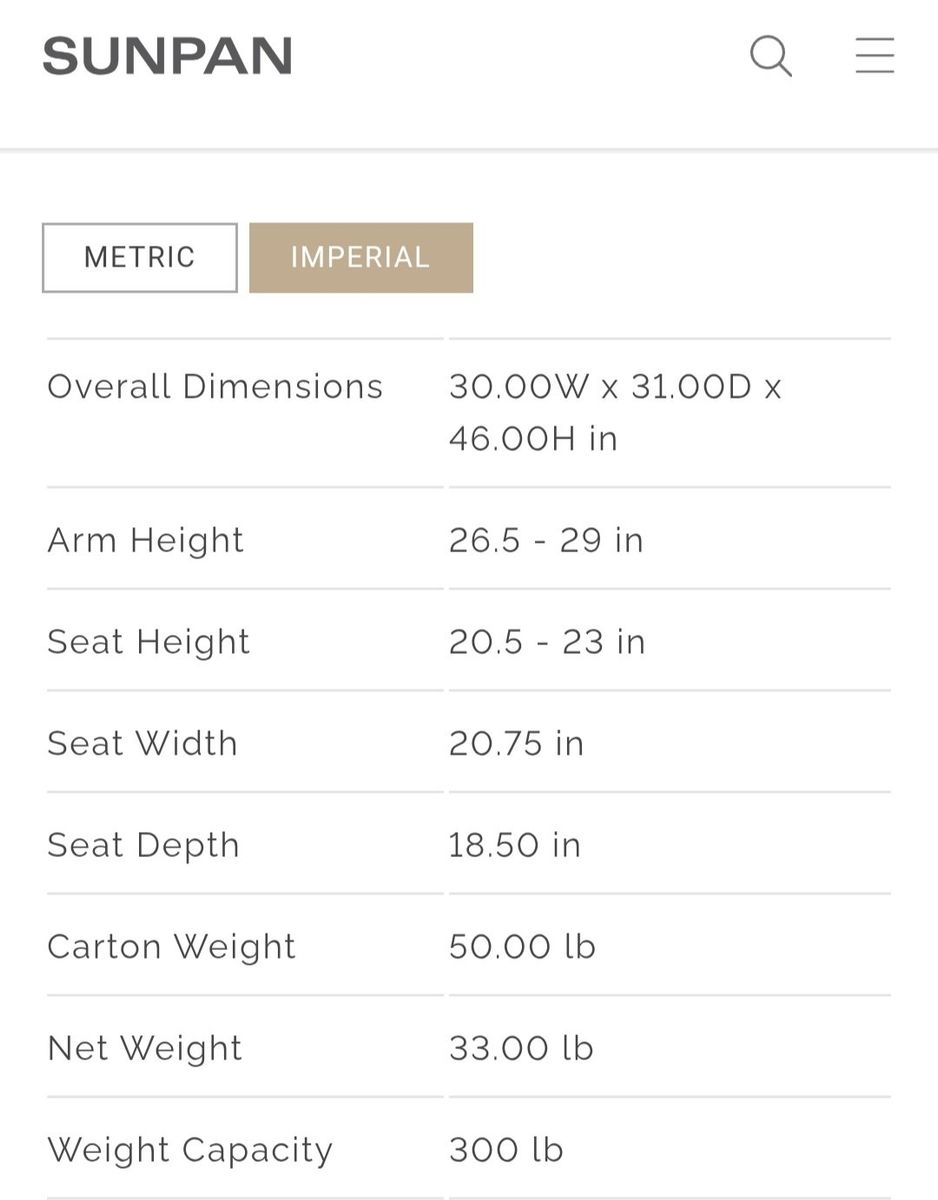Click the Overall Dimensions label

point(215,387)
